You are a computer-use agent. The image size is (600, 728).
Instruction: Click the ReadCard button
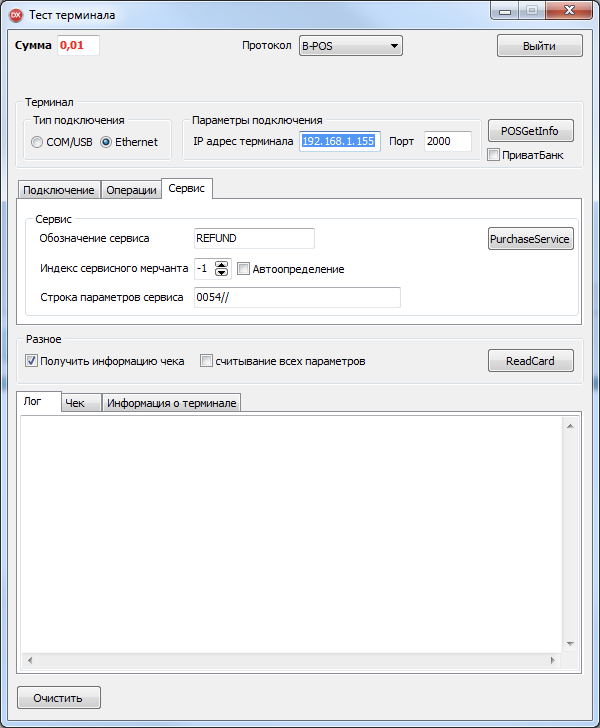[x=530, y=361]
